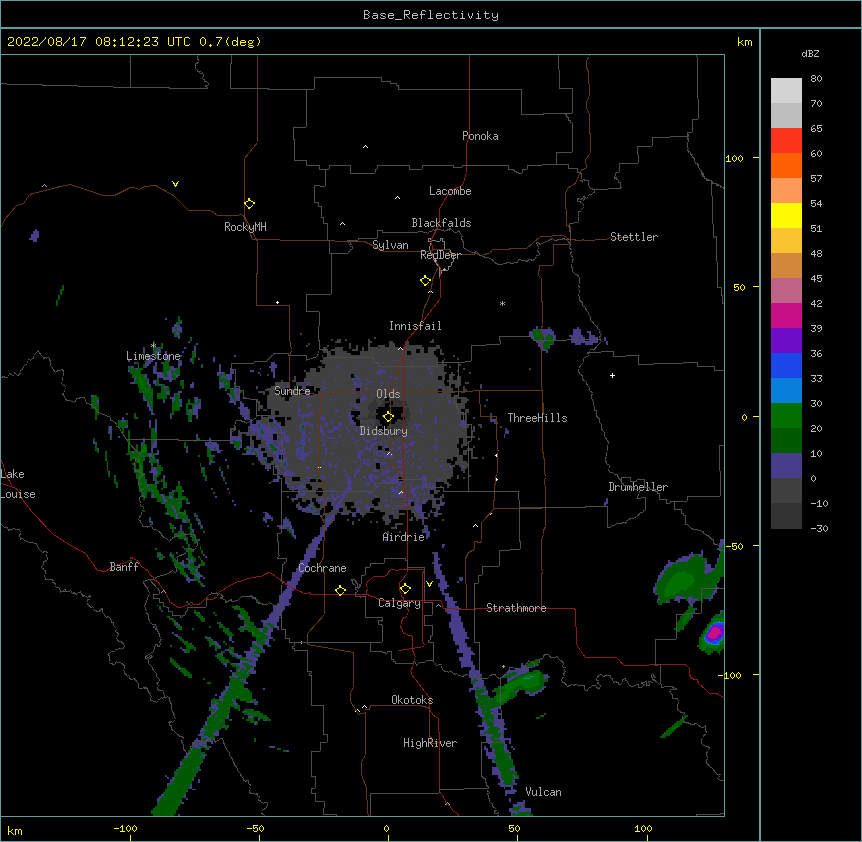
Task: Click the Banff label
Action: 124,567
